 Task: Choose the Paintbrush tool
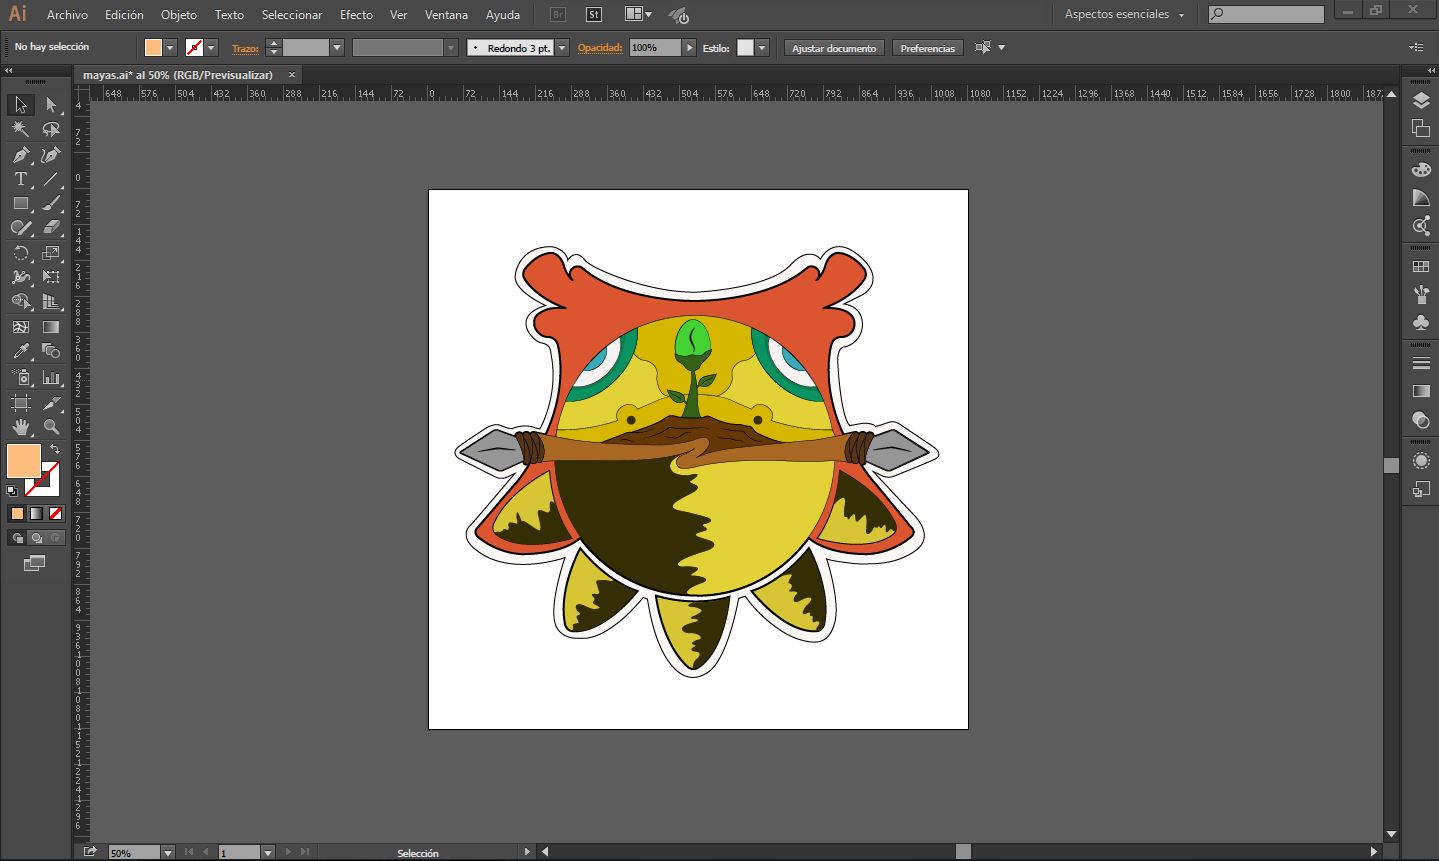click(x=51, y=203)
